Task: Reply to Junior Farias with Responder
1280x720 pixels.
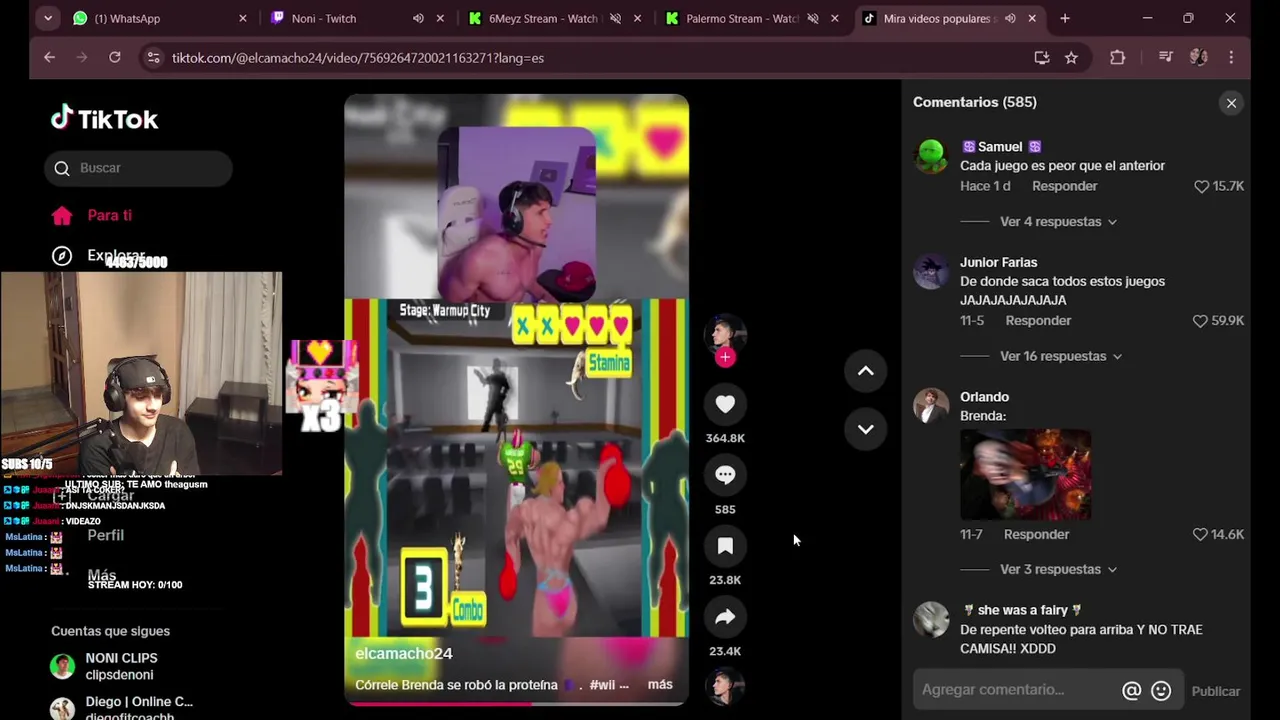Action: click(1038, 321)
